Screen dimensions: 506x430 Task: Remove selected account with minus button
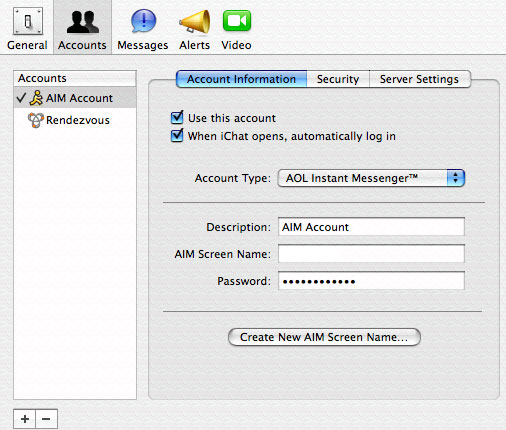(46, 419)
